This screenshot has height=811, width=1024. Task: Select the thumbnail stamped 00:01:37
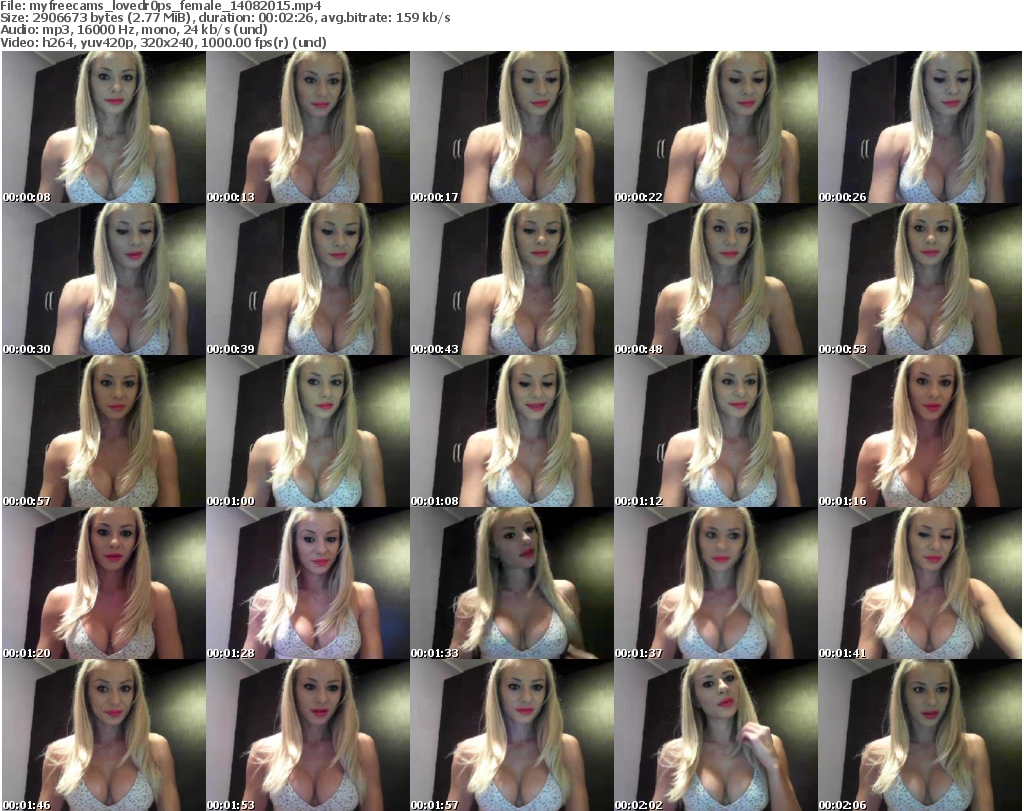[716, 583]
